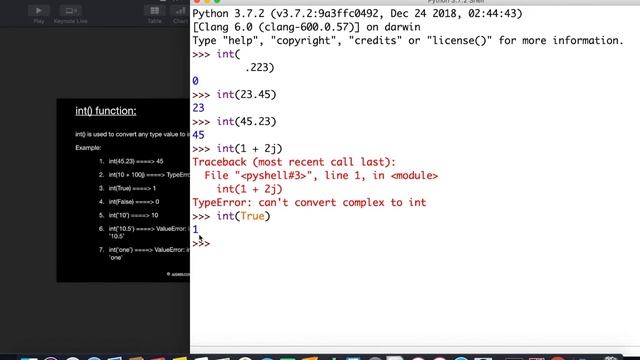Click the 'int() is used to convert' description on slide

[x=132, y=134]
